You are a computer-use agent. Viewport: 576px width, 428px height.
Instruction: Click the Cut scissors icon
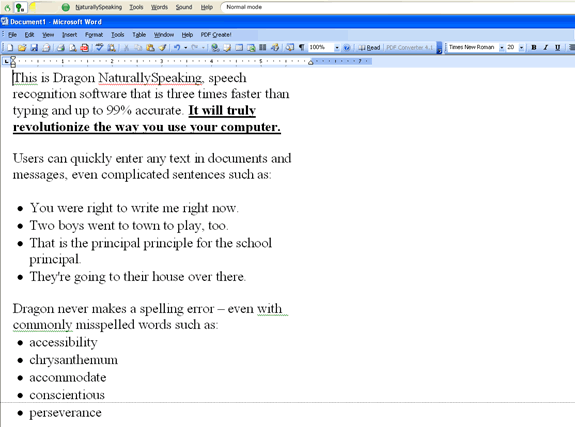point(126,47)
